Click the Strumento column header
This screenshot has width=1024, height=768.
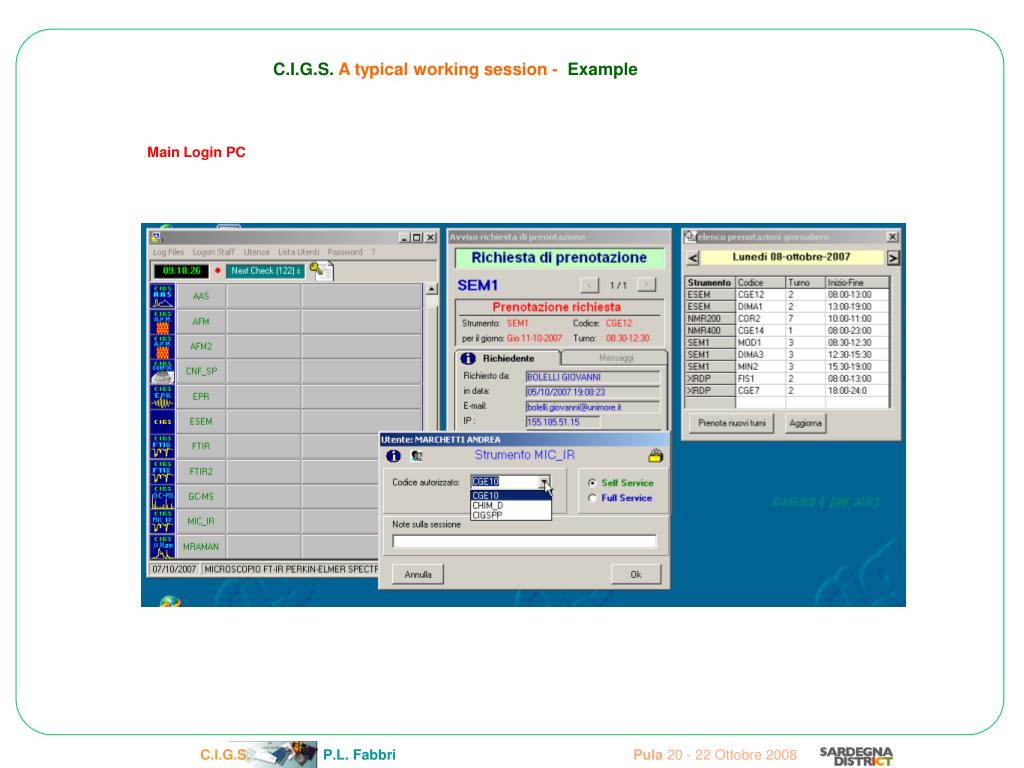tap(710, 283)
